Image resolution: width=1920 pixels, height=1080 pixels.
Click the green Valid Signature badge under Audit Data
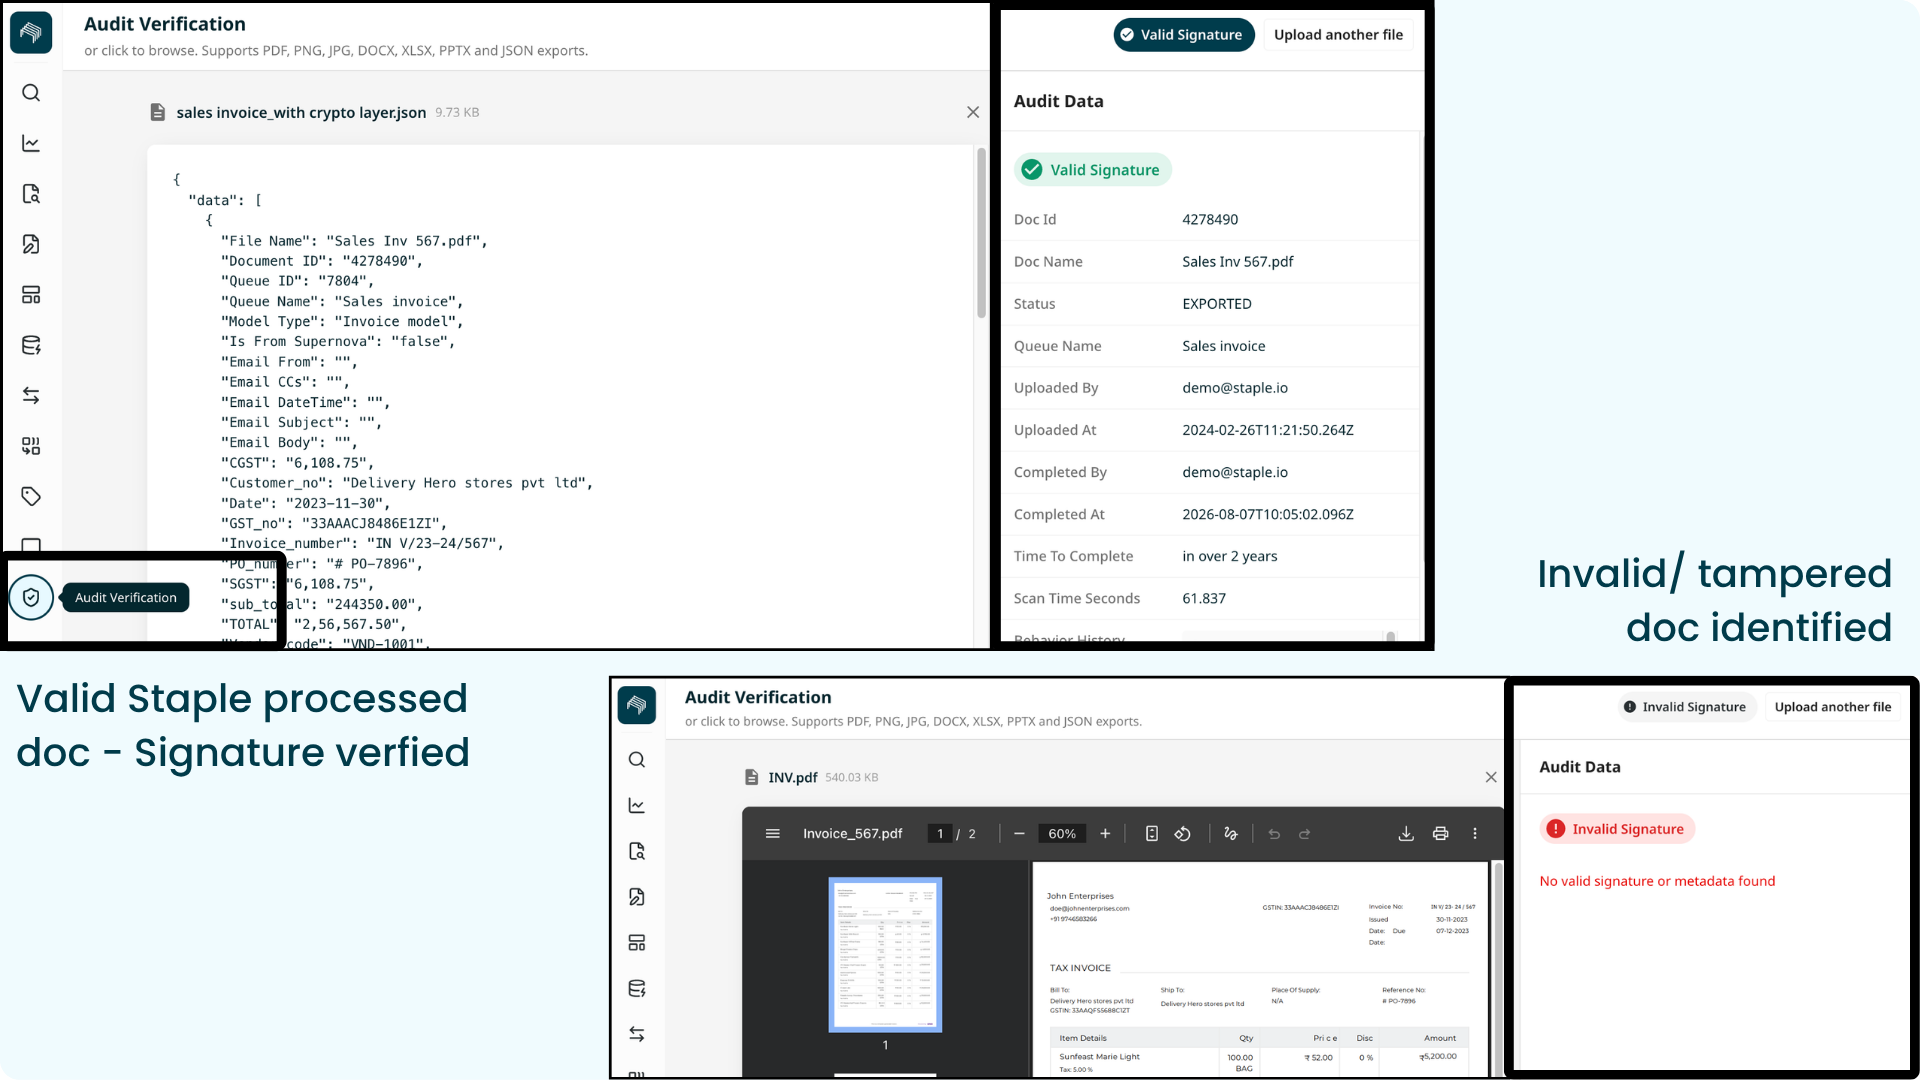coord(1093,170)
